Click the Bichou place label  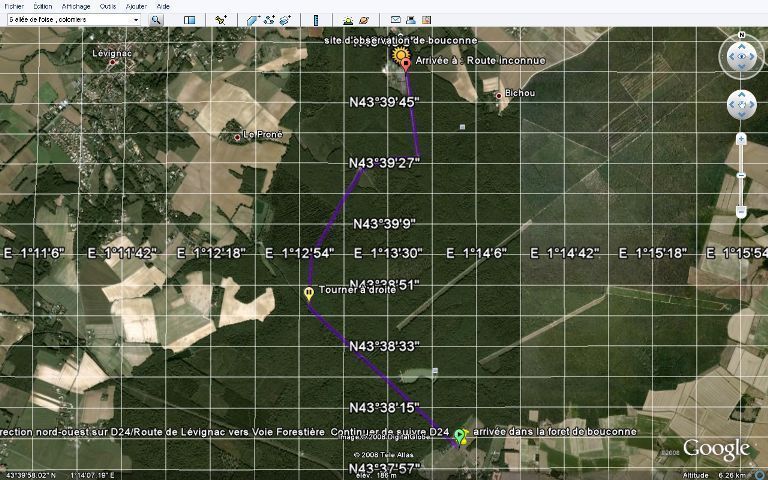(x=520, y=93)
